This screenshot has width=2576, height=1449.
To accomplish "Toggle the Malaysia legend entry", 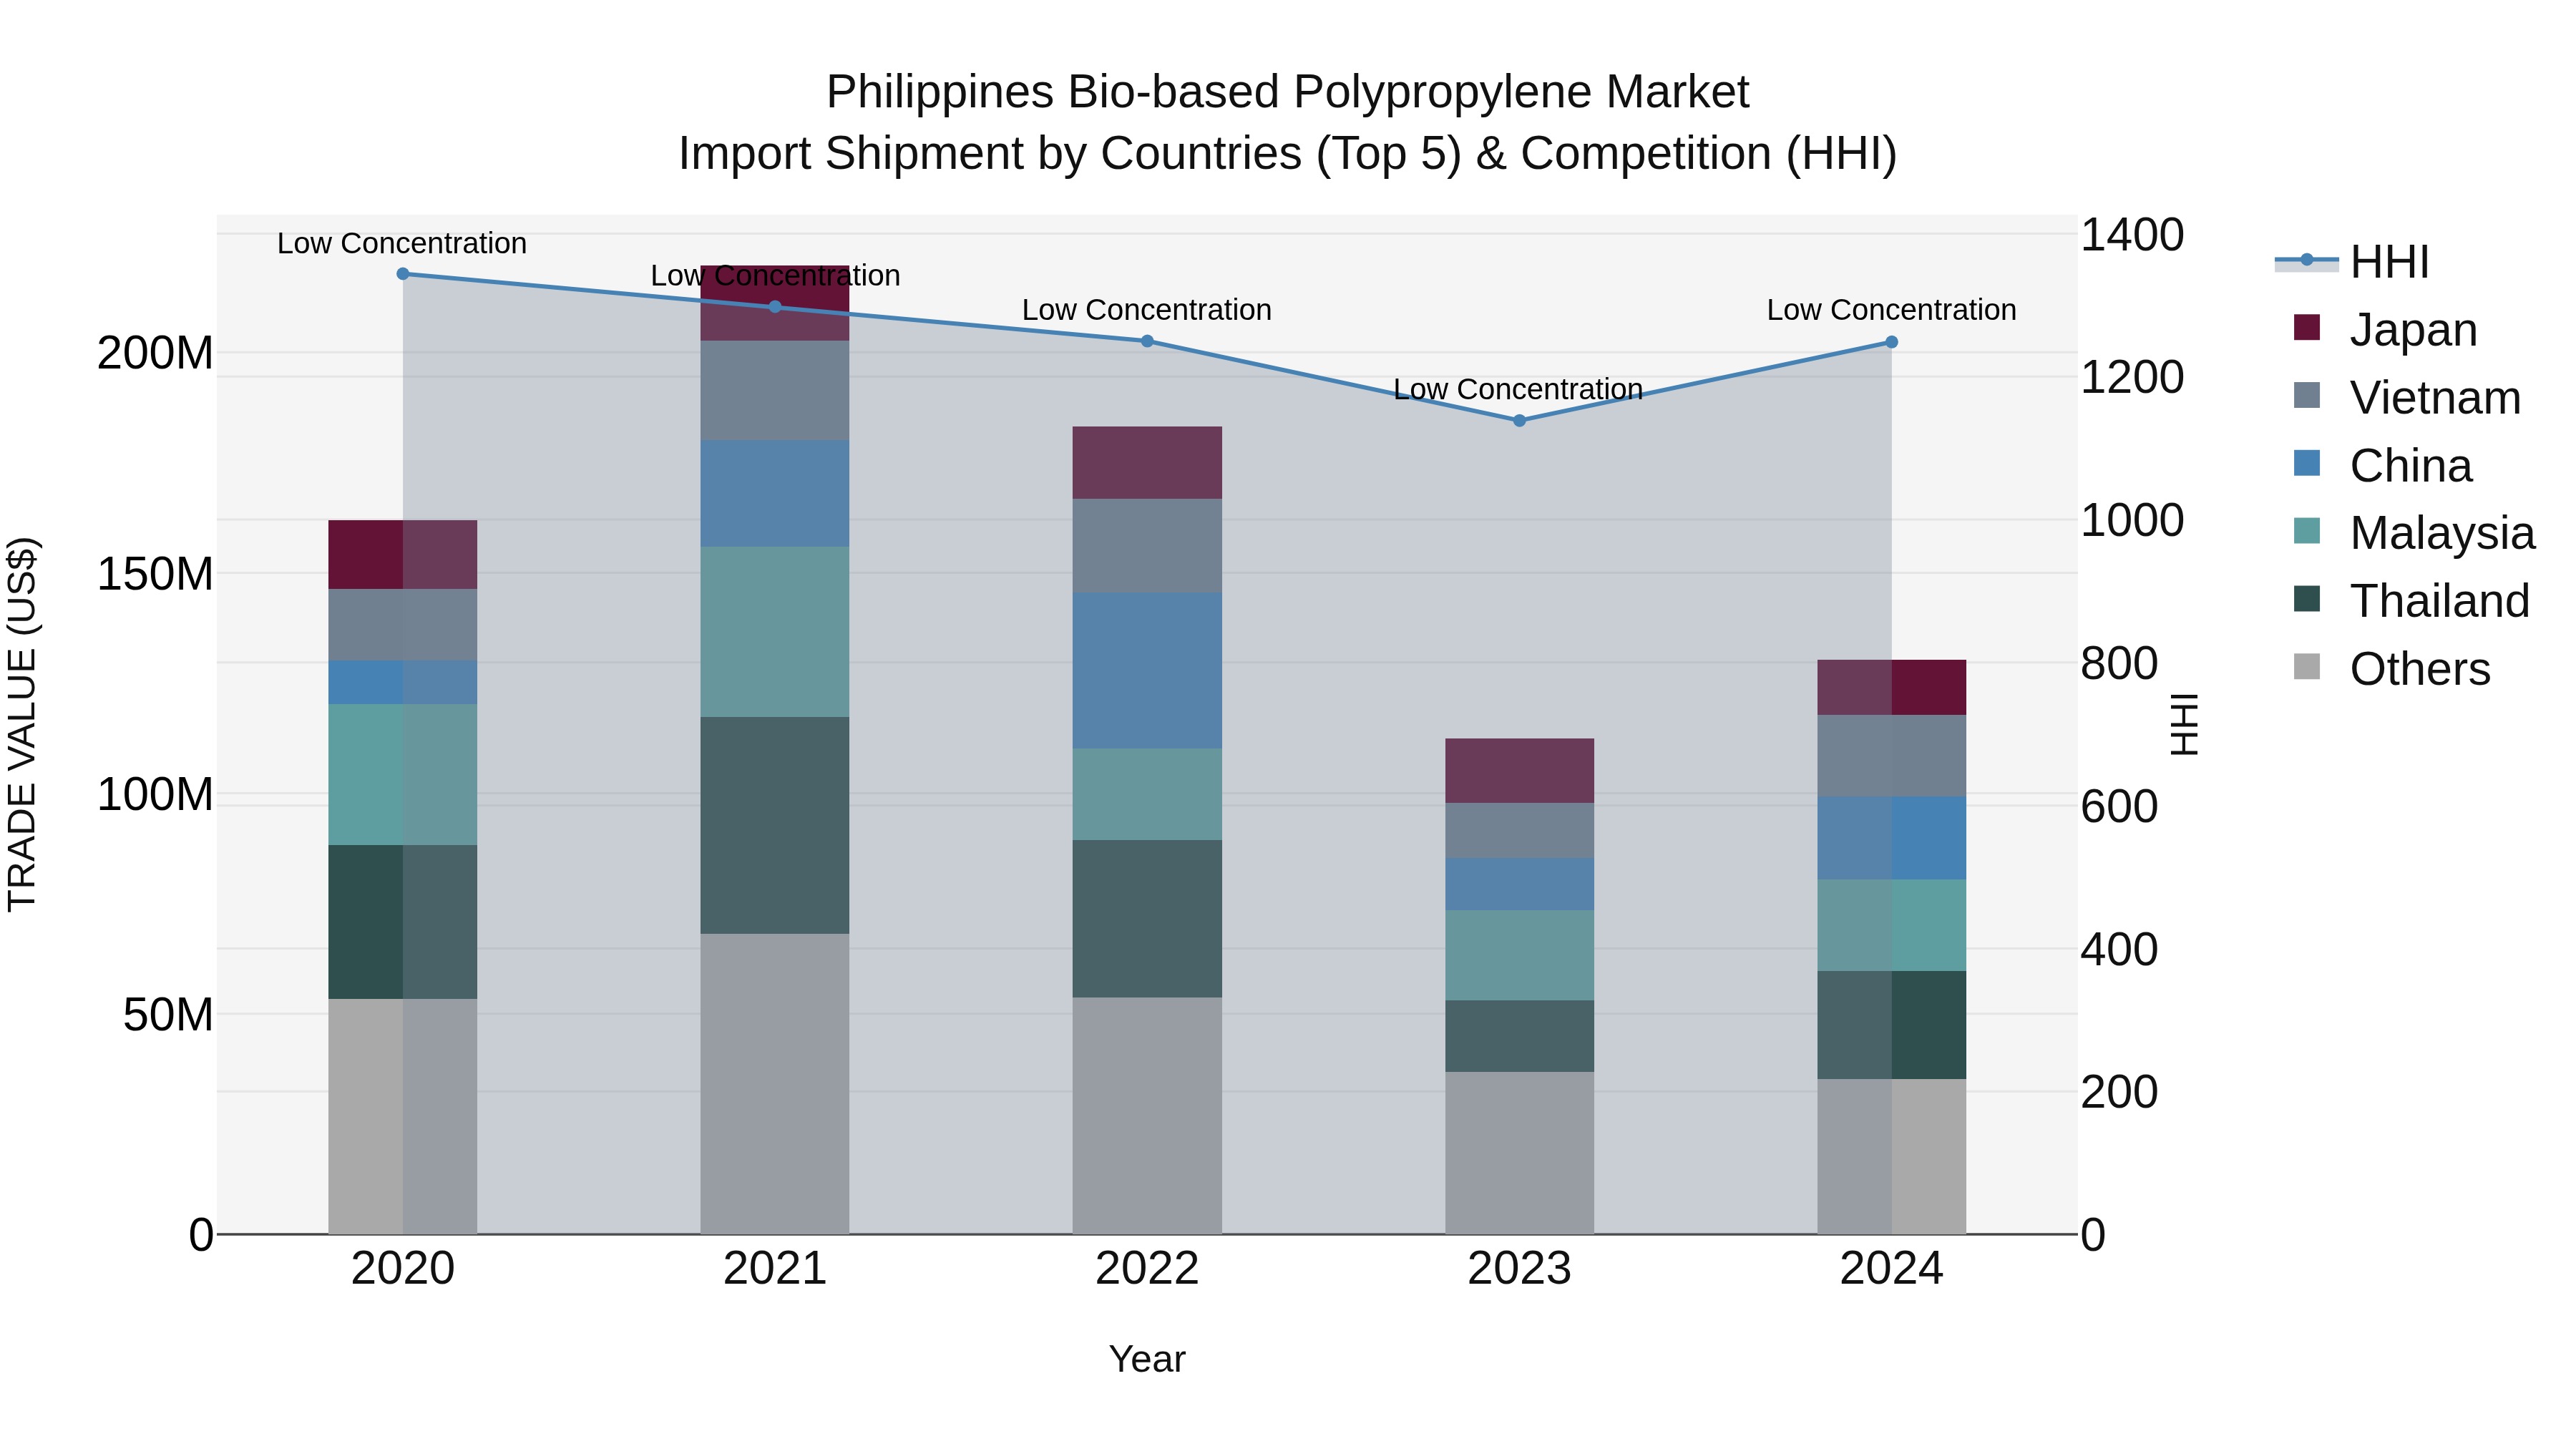I will pos(2414,533).
